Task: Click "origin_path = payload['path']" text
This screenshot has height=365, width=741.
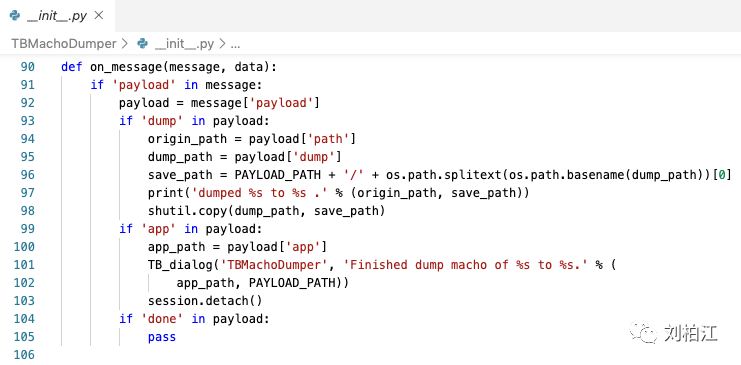Action: pos(252,139)
